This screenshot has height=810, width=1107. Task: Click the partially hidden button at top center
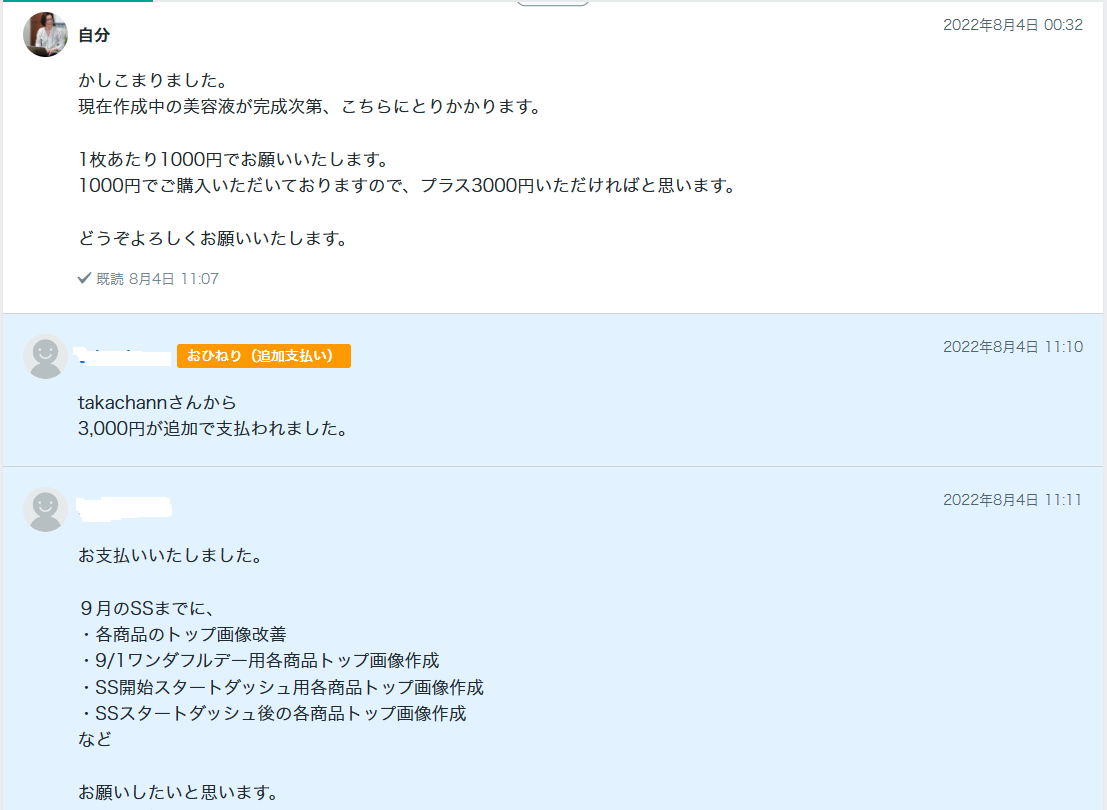552,4
